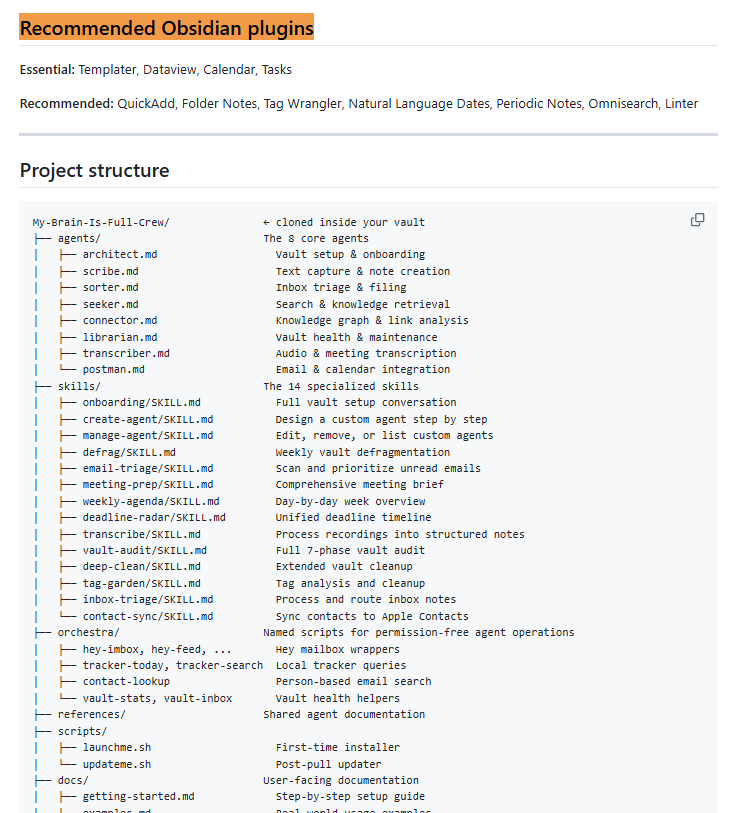Click the description 'The 14 specialized skills'
Viewport: 737px width, 813px height.
click(x=341, y=386)
